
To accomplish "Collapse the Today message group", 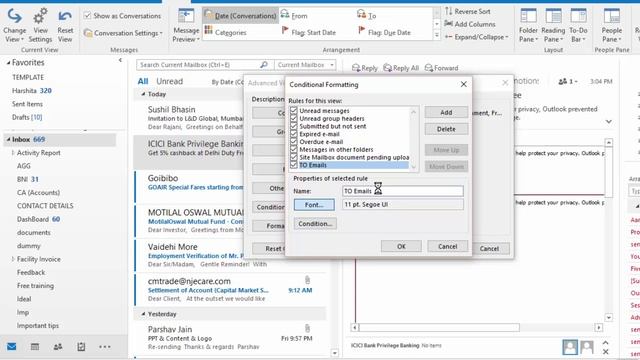I will point(143,94).
